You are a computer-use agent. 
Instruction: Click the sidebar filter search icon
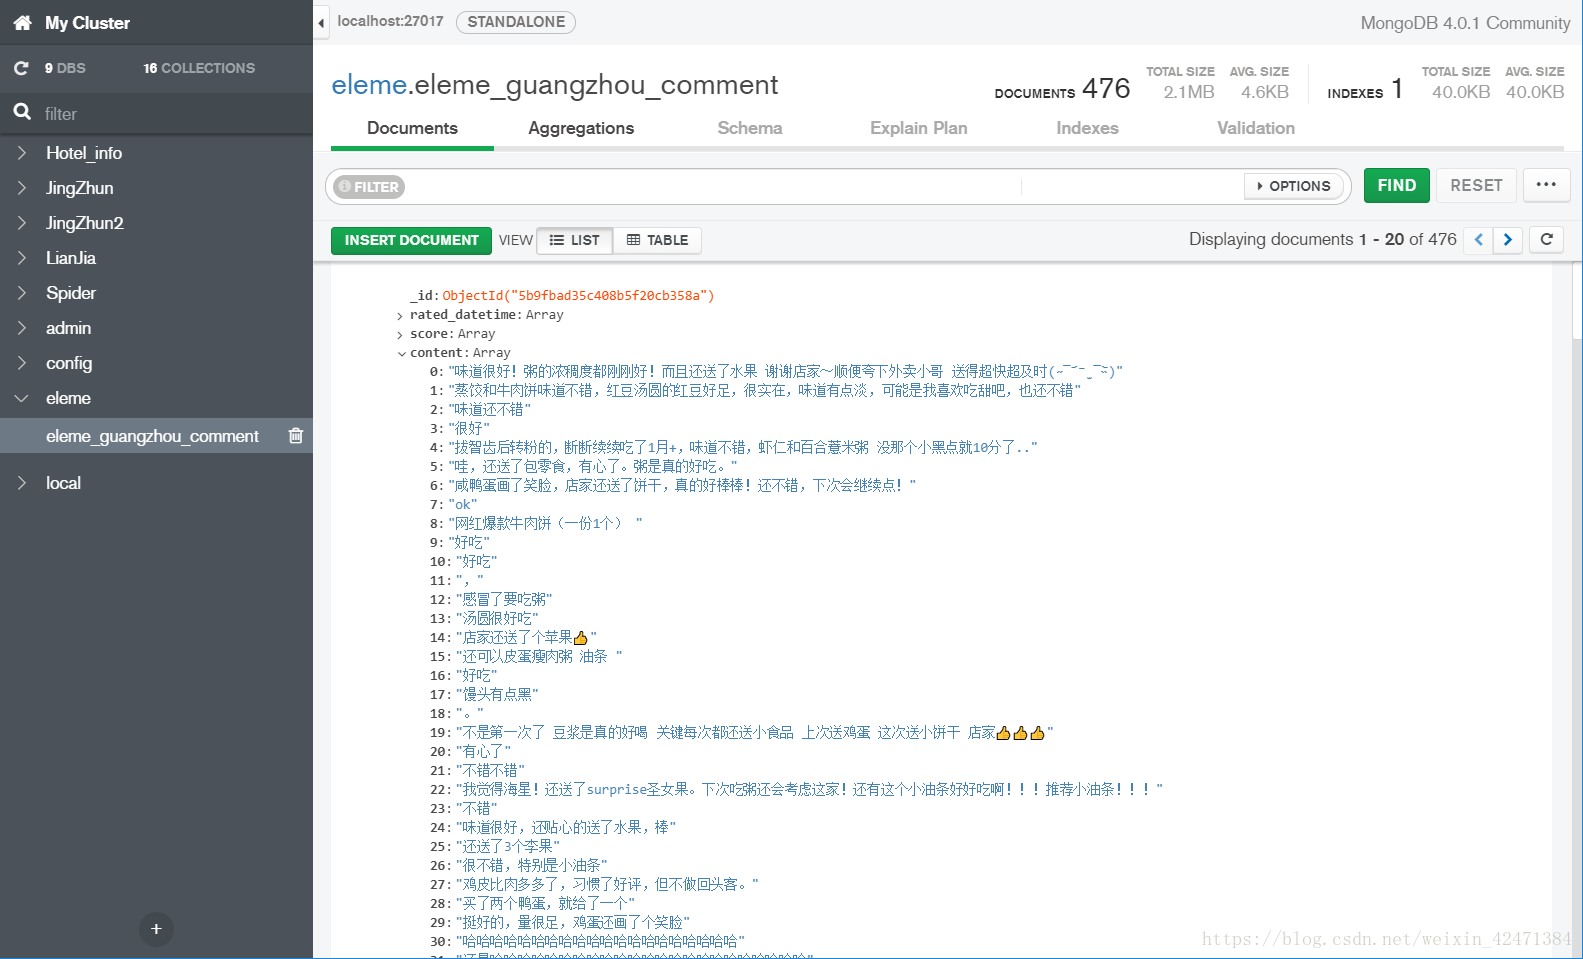pyautogui.click(x=22, y=112)
